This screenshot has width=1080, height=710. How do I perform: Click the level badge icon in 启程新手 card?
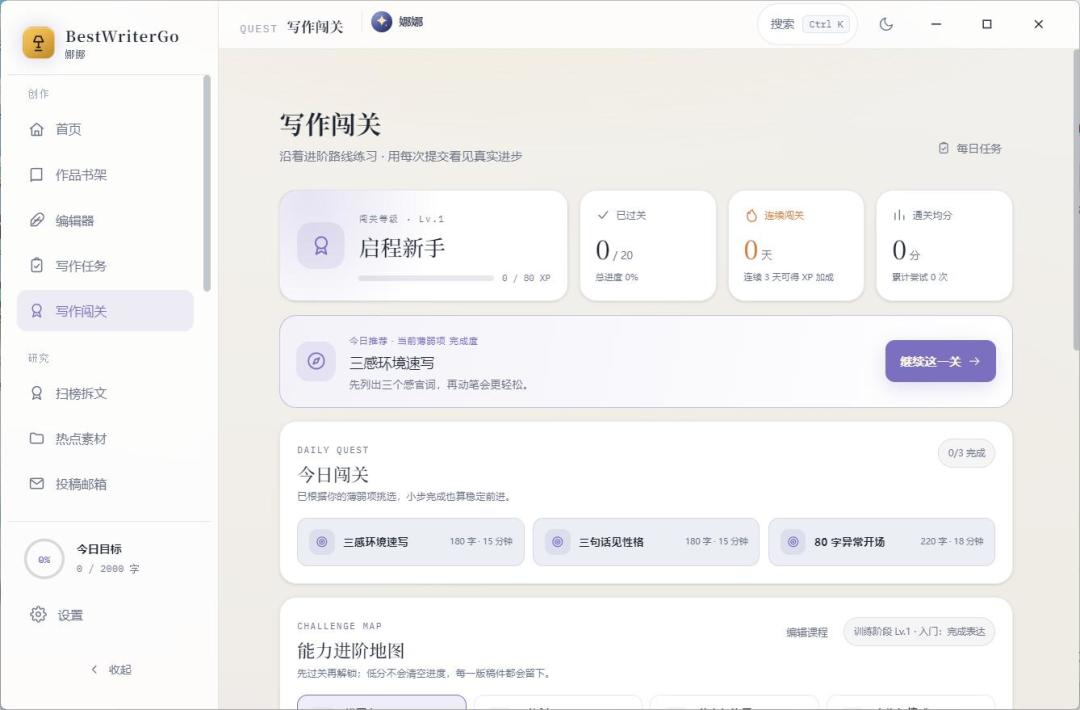pyautogui.click(x=321, y=246)
